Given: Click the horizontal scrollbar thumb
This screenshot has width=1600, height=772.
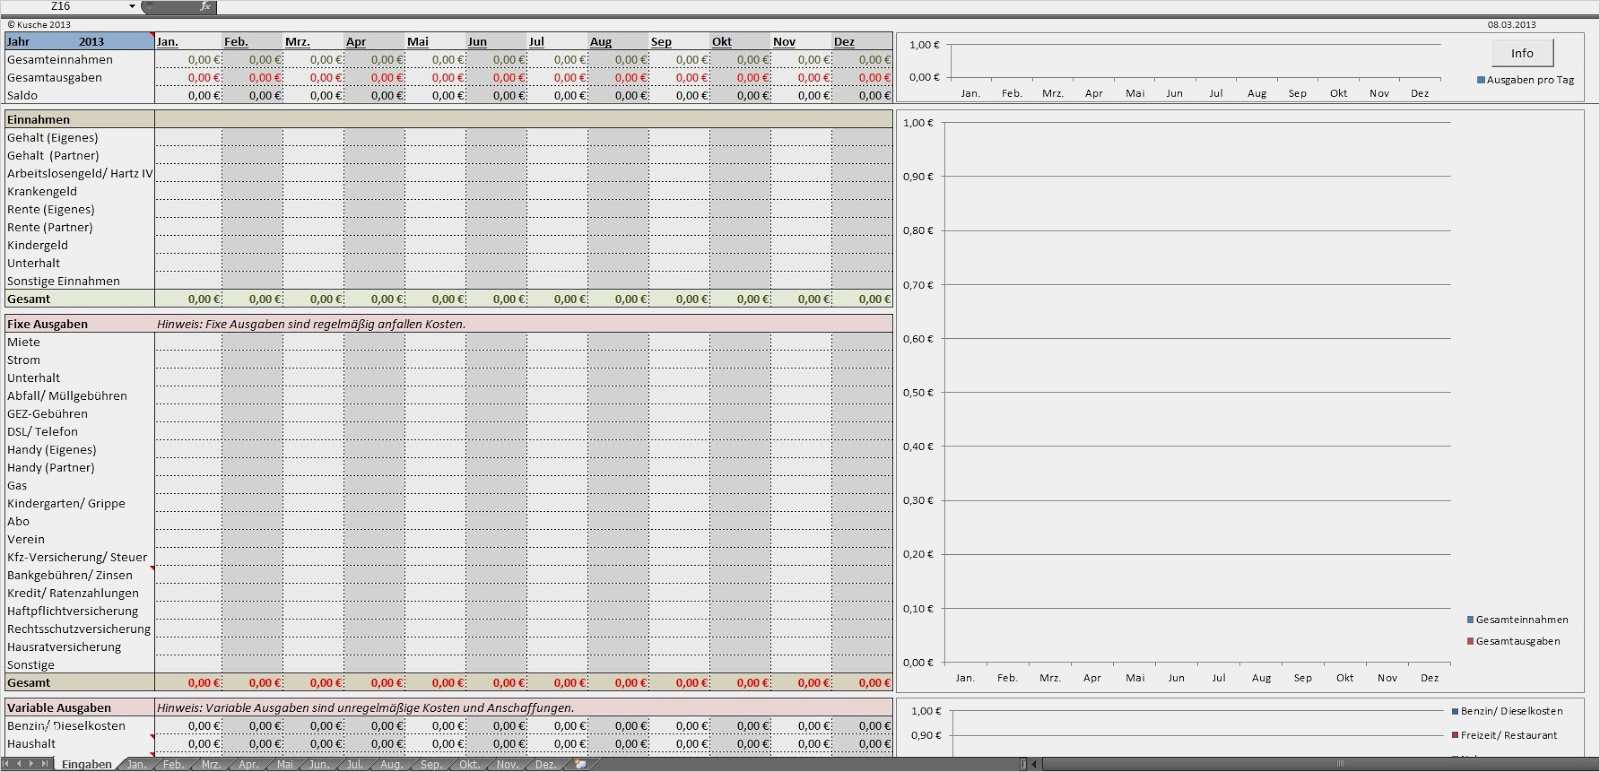Looking at the screenshot, I should [1340, 764].
